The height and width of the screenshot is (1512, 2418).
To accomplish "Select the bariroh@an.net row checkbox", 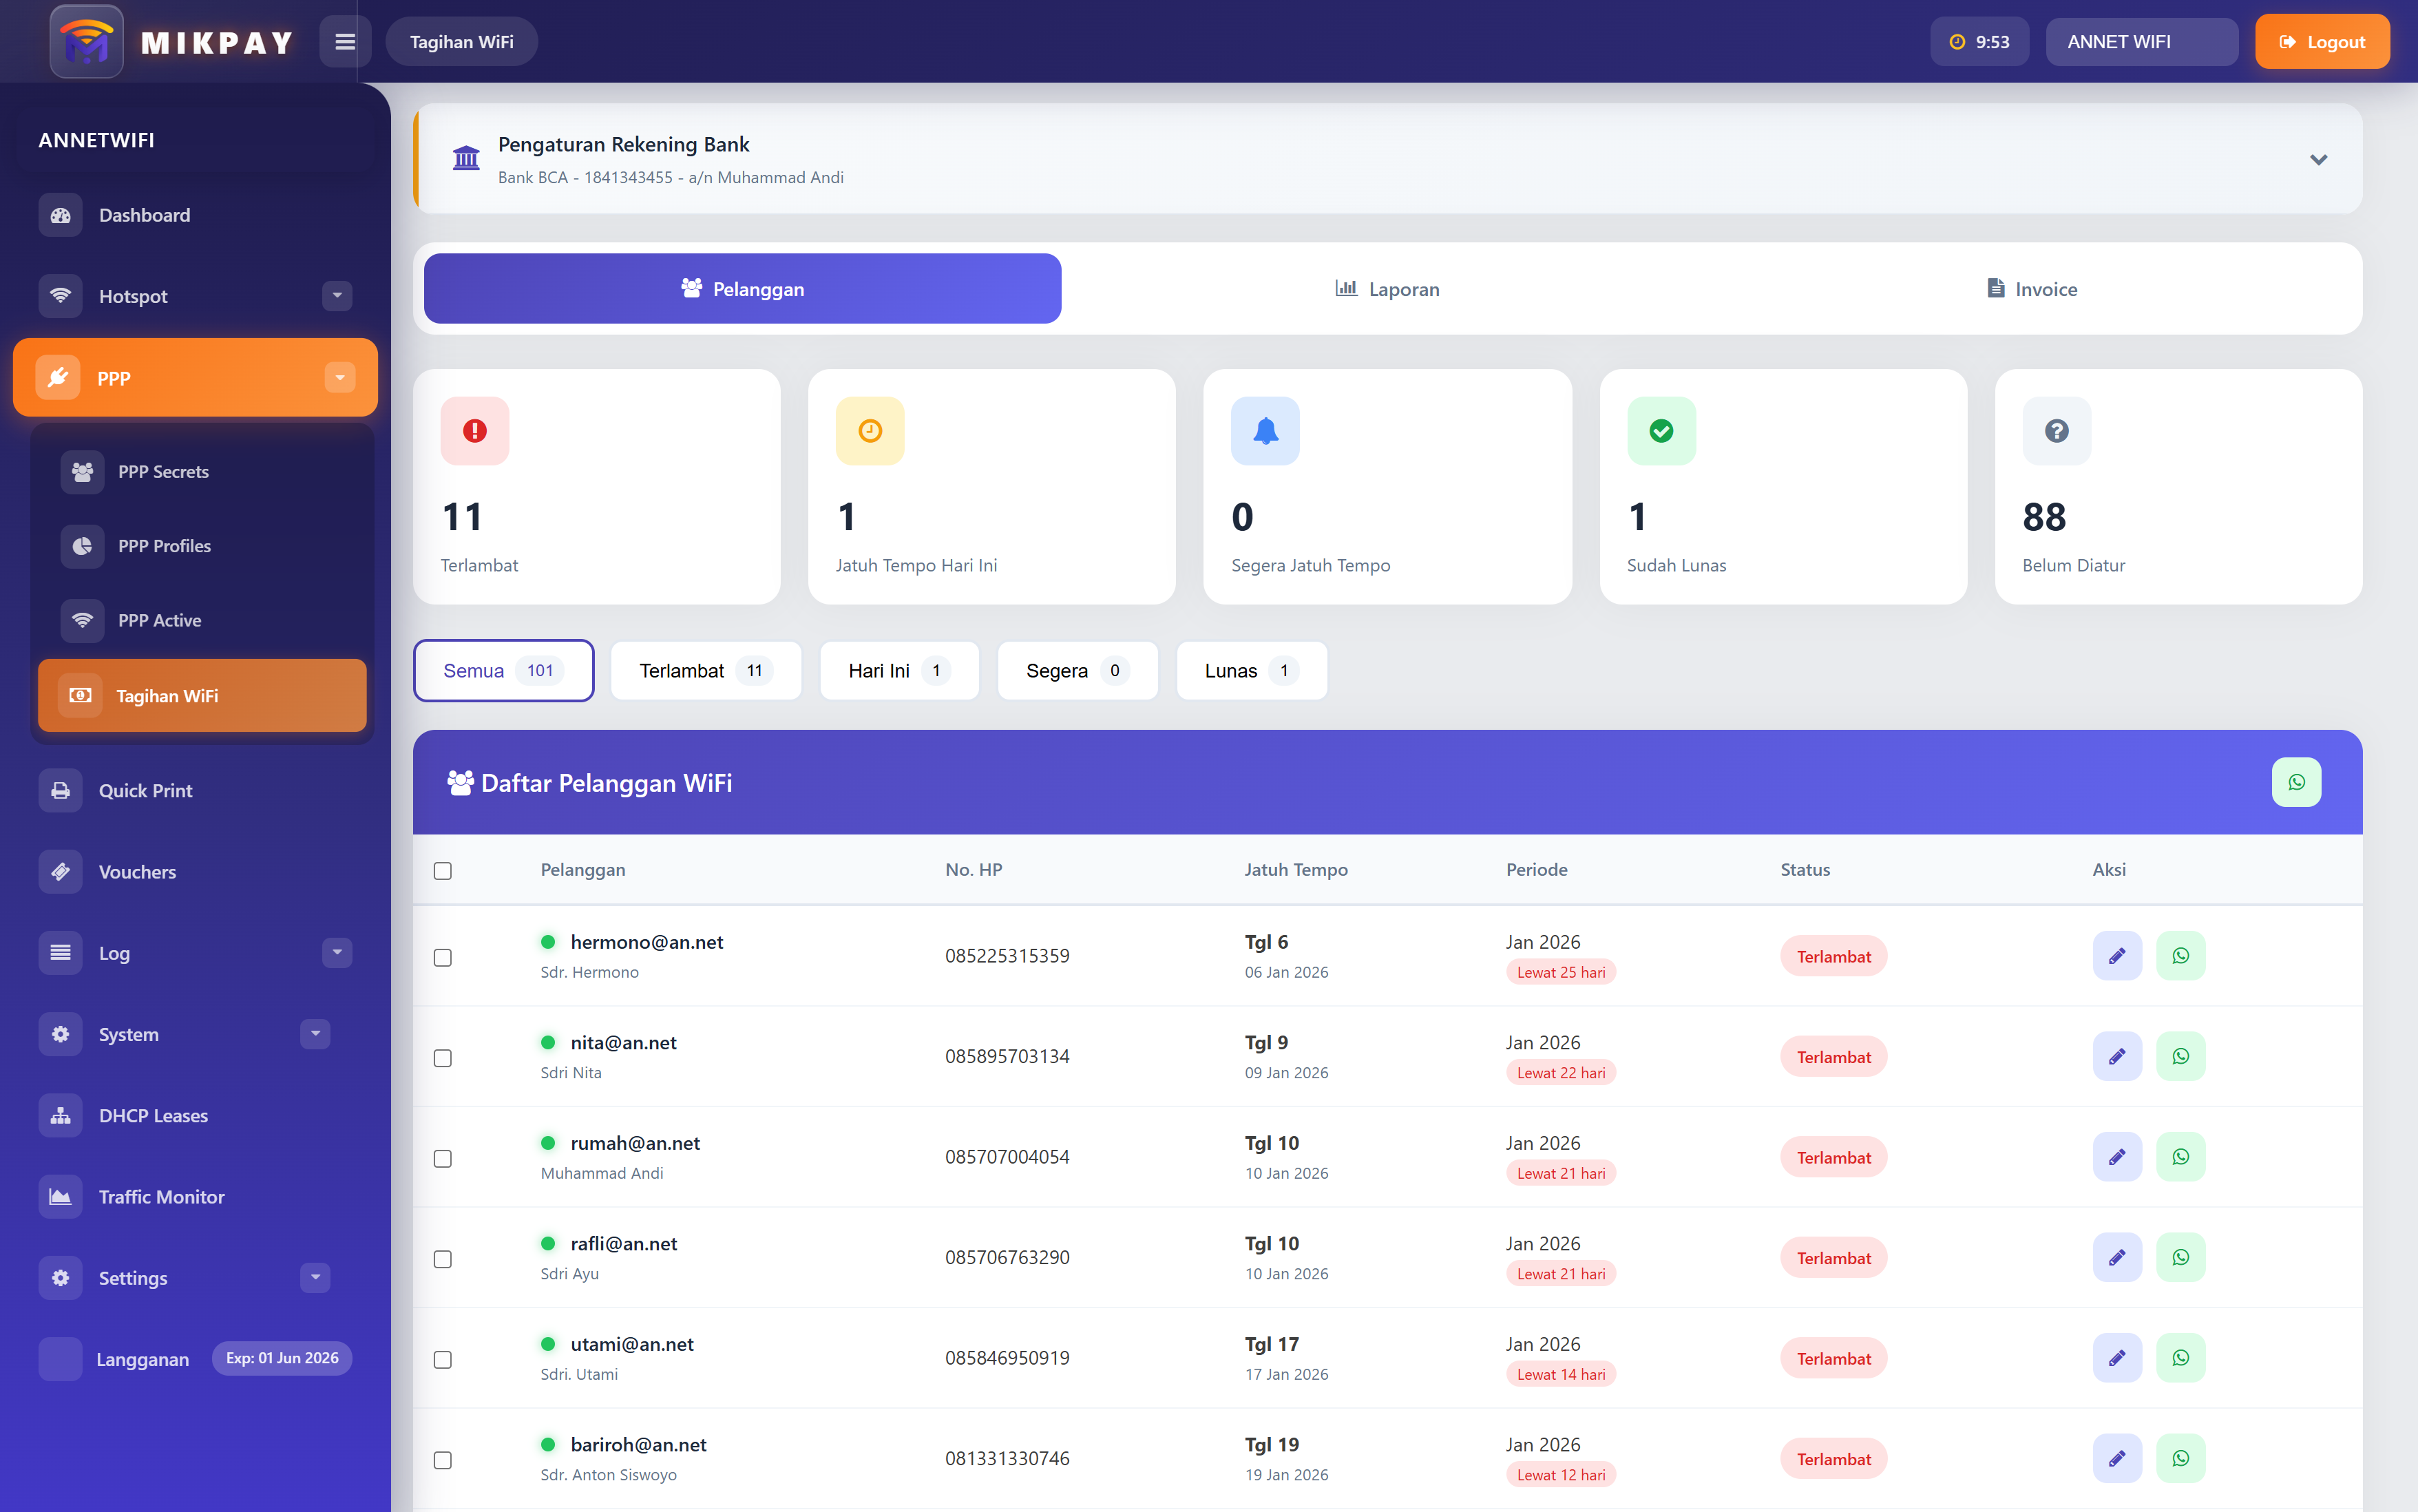I will tap(443, 1460).
